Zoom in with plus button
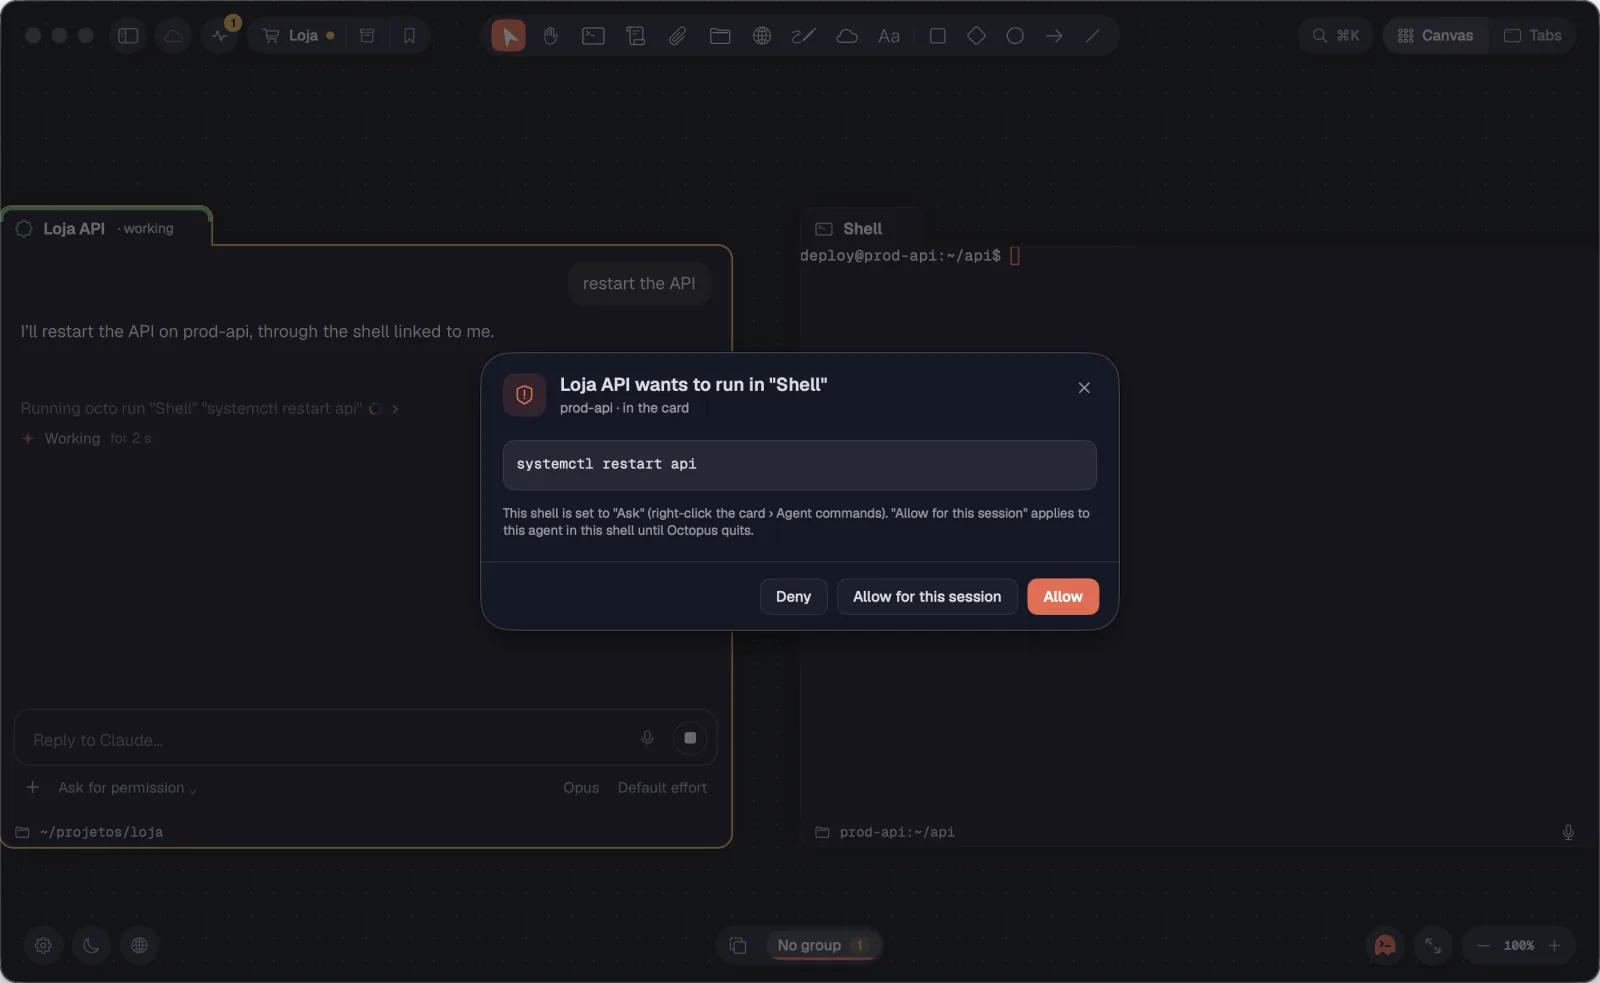1600x983 pixels. pyautogui.click(x=1554, y=945)
